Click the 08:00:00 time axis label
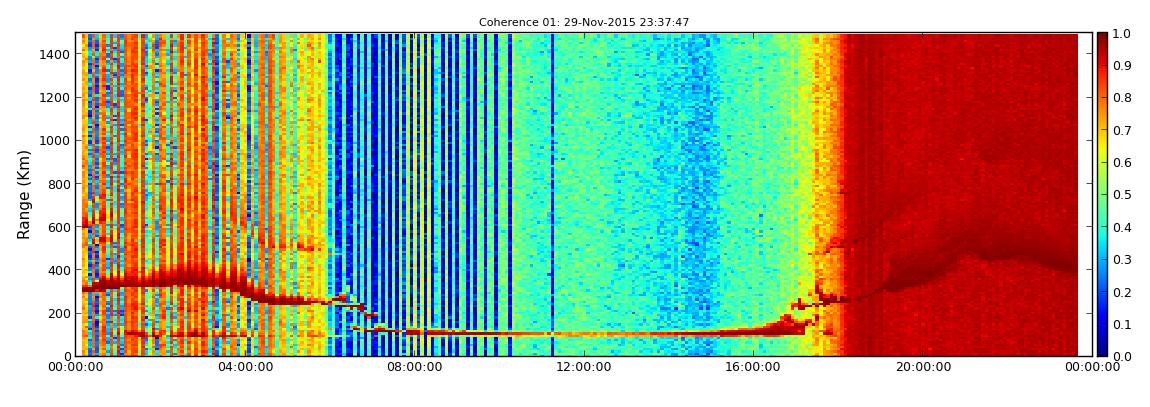Image resolution: width=1150 pixels, height=407 pixels. click(414, 367)
